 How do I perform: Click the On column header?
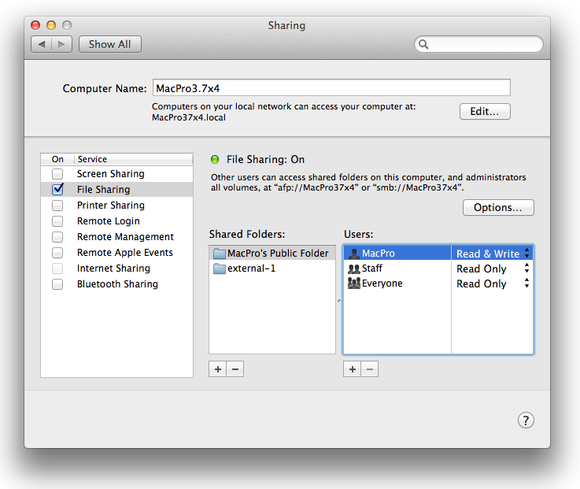pyautogui.click(x=58, y=159)
